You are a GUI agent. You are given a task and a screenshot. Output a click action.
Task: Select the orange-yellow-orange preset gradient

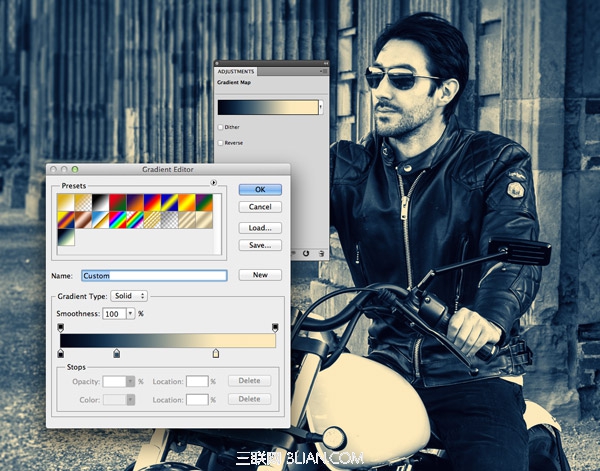click(187, 202)
